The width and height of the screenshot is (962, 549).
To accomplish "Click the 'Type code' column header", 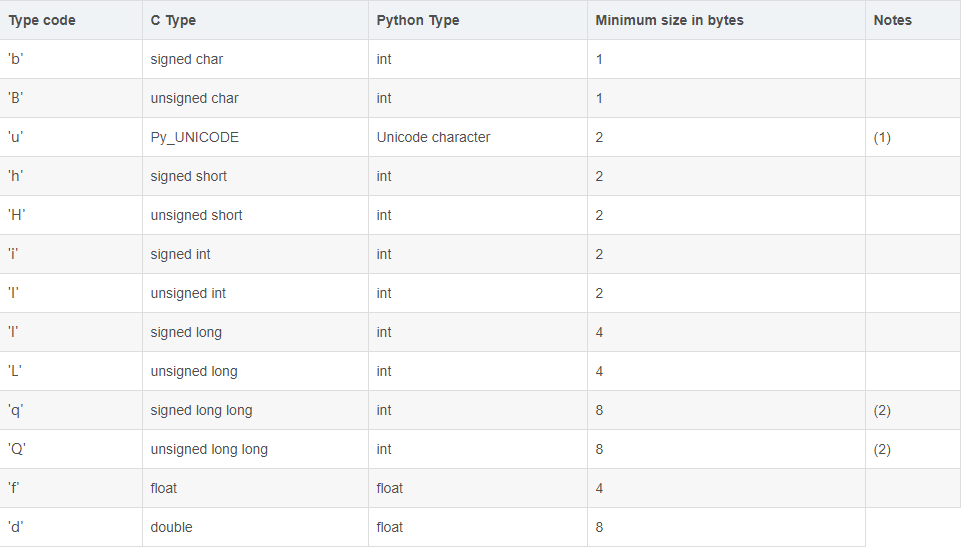I will (x=42, y=20).
